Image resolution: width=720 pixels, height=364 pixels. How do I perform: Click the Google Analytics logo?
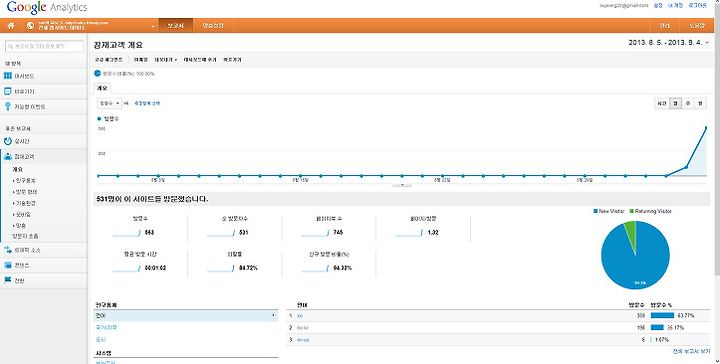47,7
